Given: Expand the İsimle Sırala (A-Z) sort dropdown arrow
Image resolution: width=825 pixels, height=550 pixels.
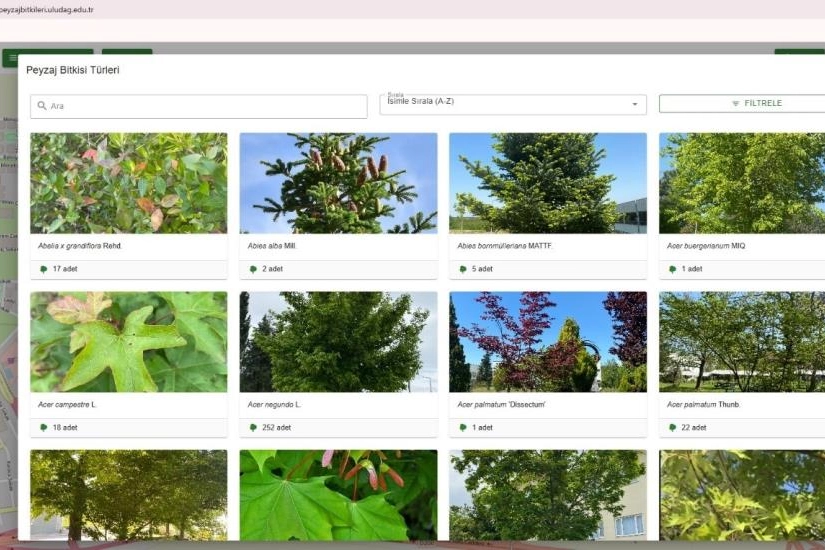Looking at the screenshot, I should click(634, 105).
